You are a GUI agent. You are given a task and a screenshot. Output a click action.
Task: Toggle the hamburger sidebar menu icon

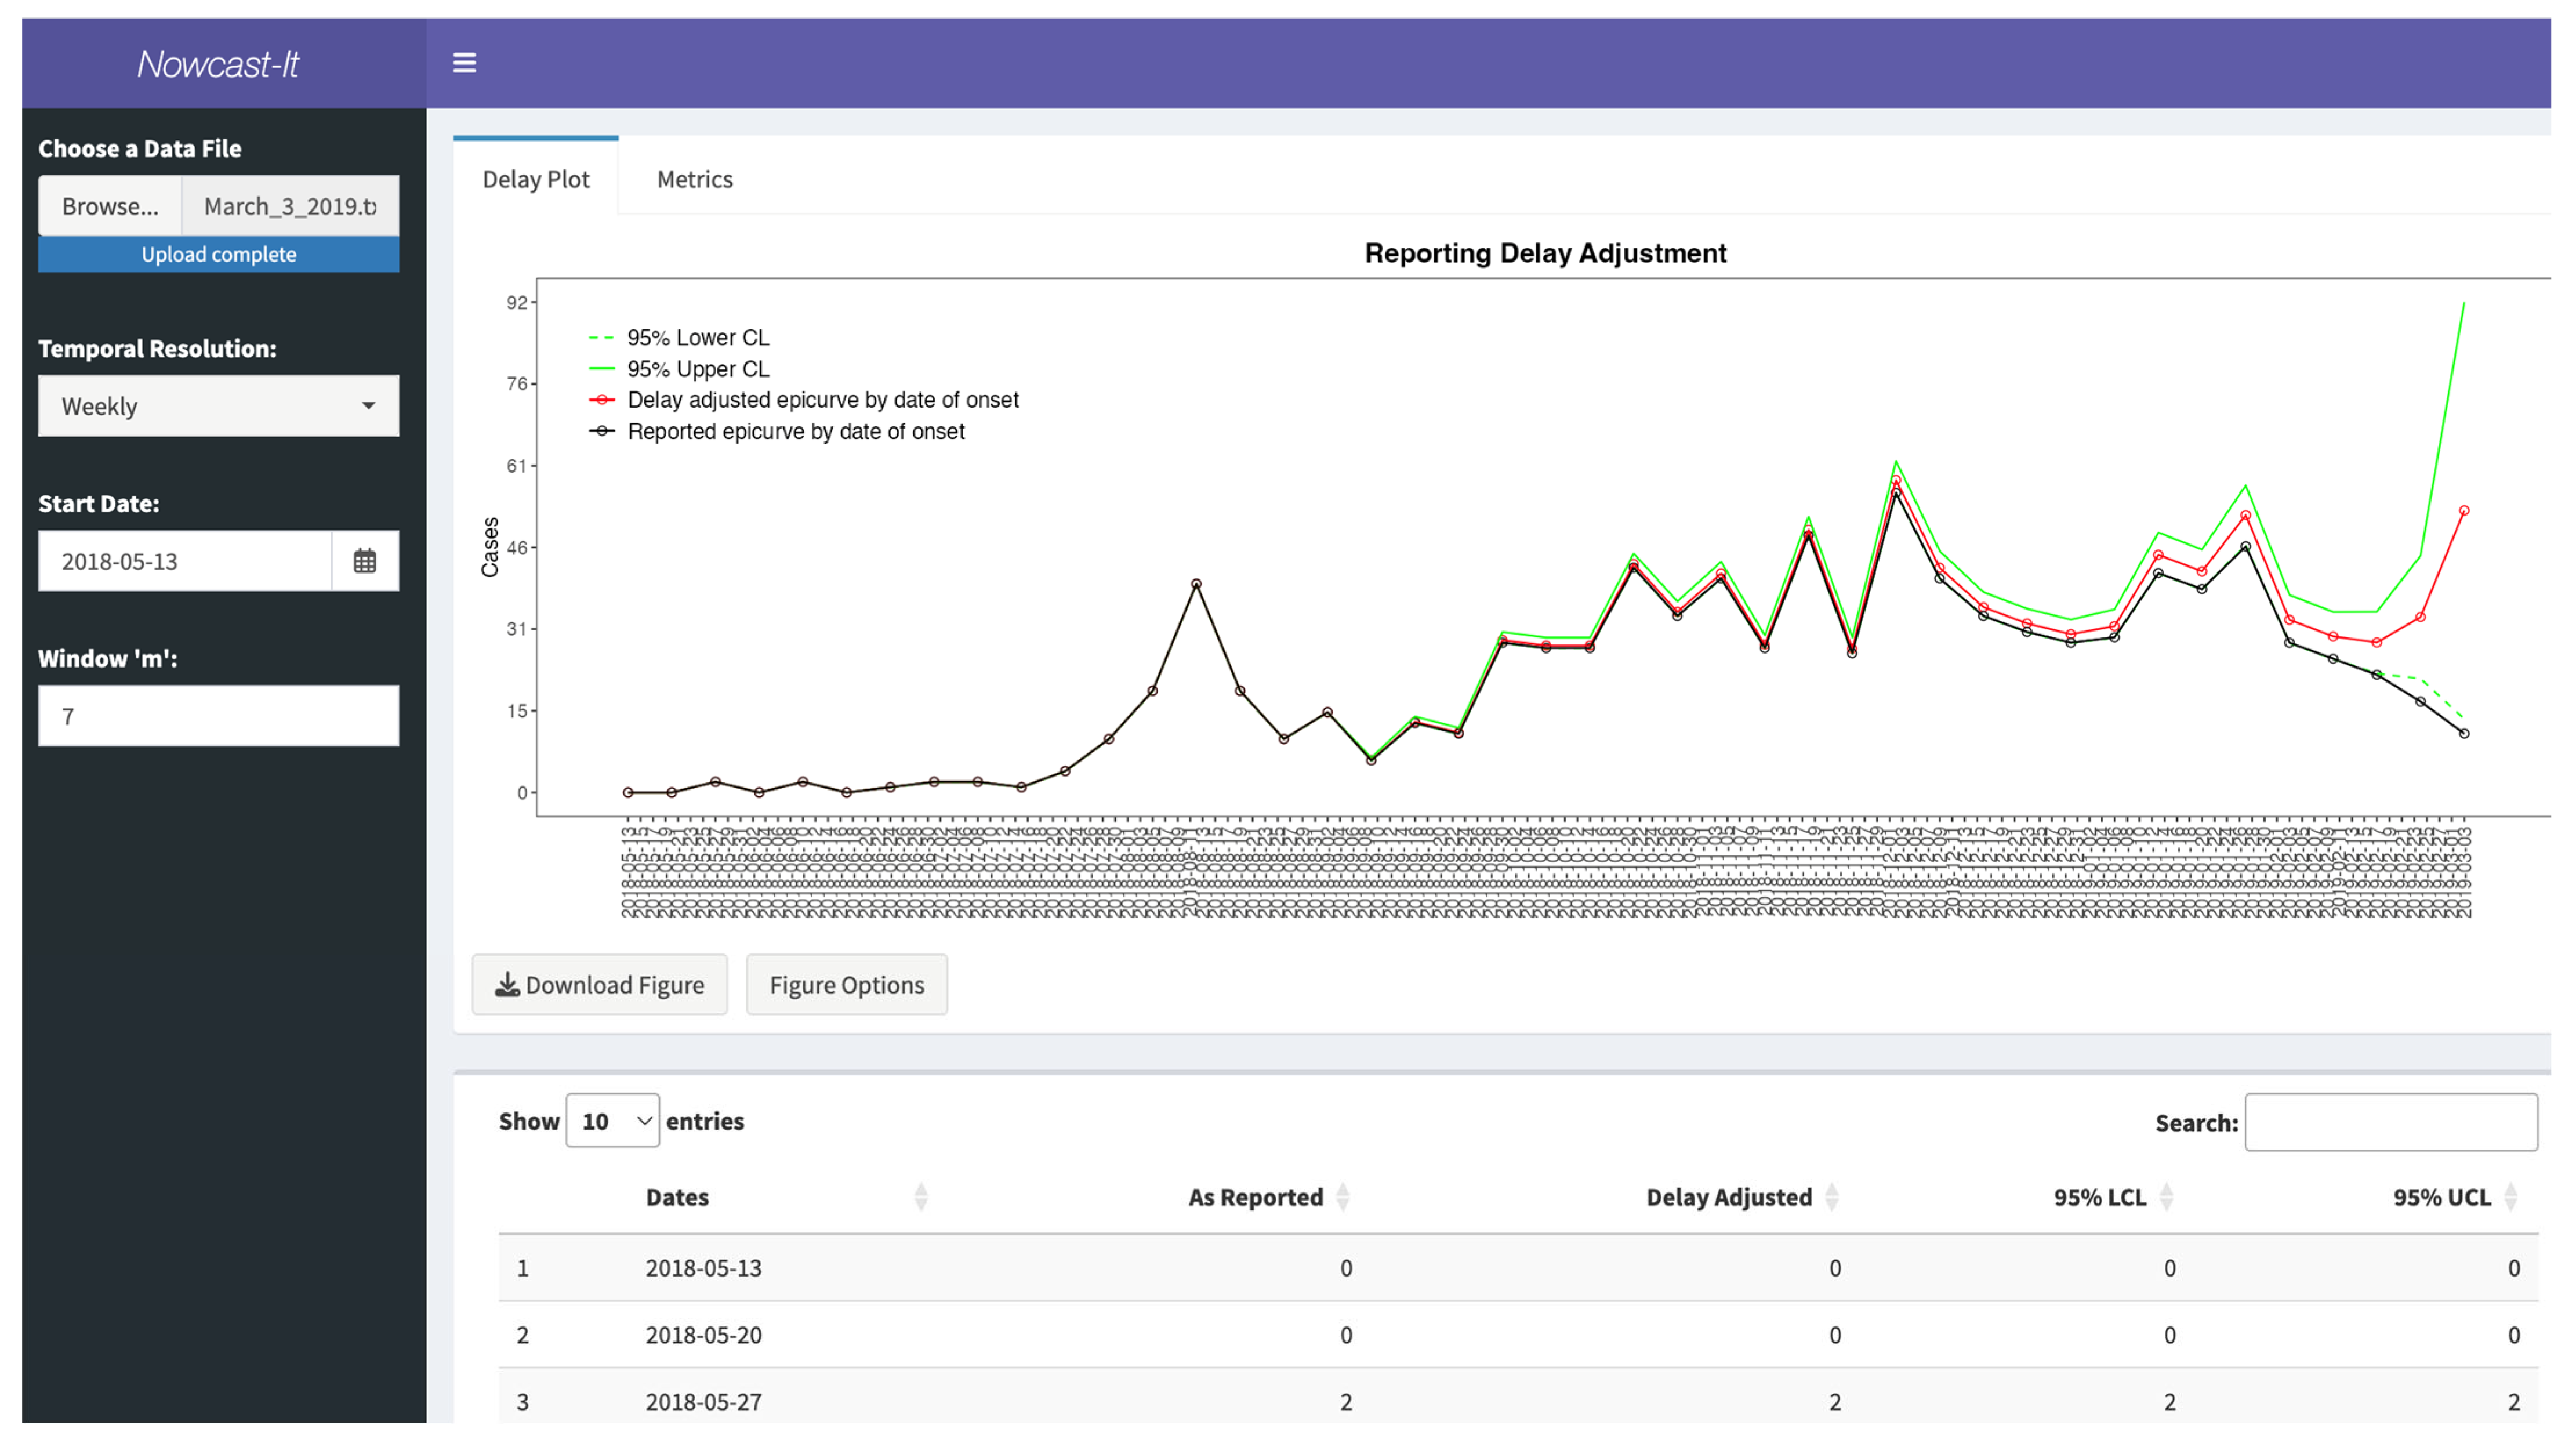[464, 63]
